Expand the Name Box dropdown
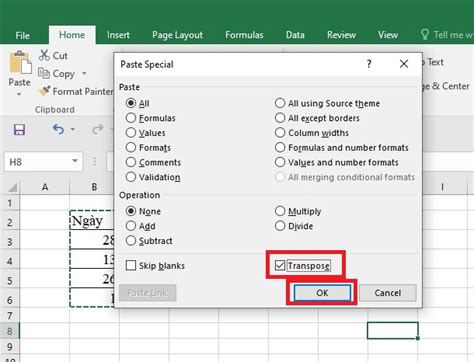Image resolution: width=474 pixels, height=362 pixels. click(75, 161)
